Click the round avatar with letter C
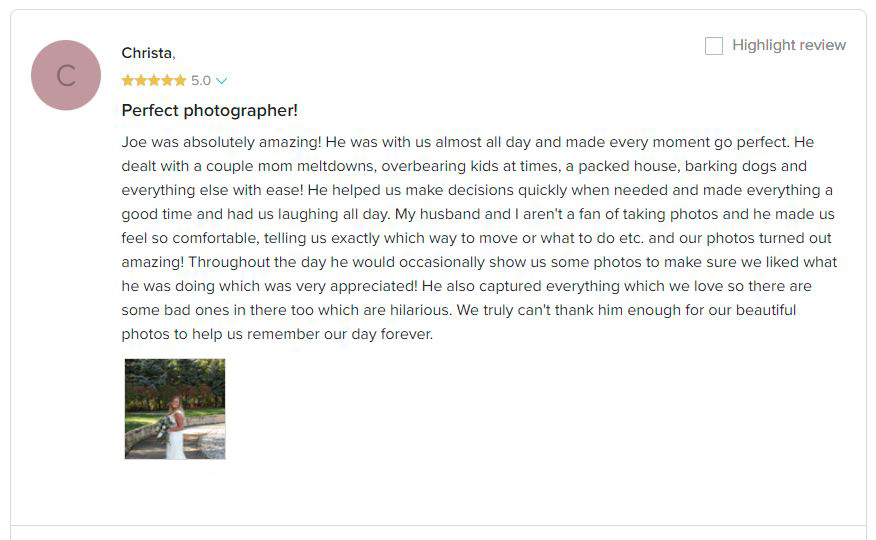Viewport: 876px width, 540px height. point(66,75)
